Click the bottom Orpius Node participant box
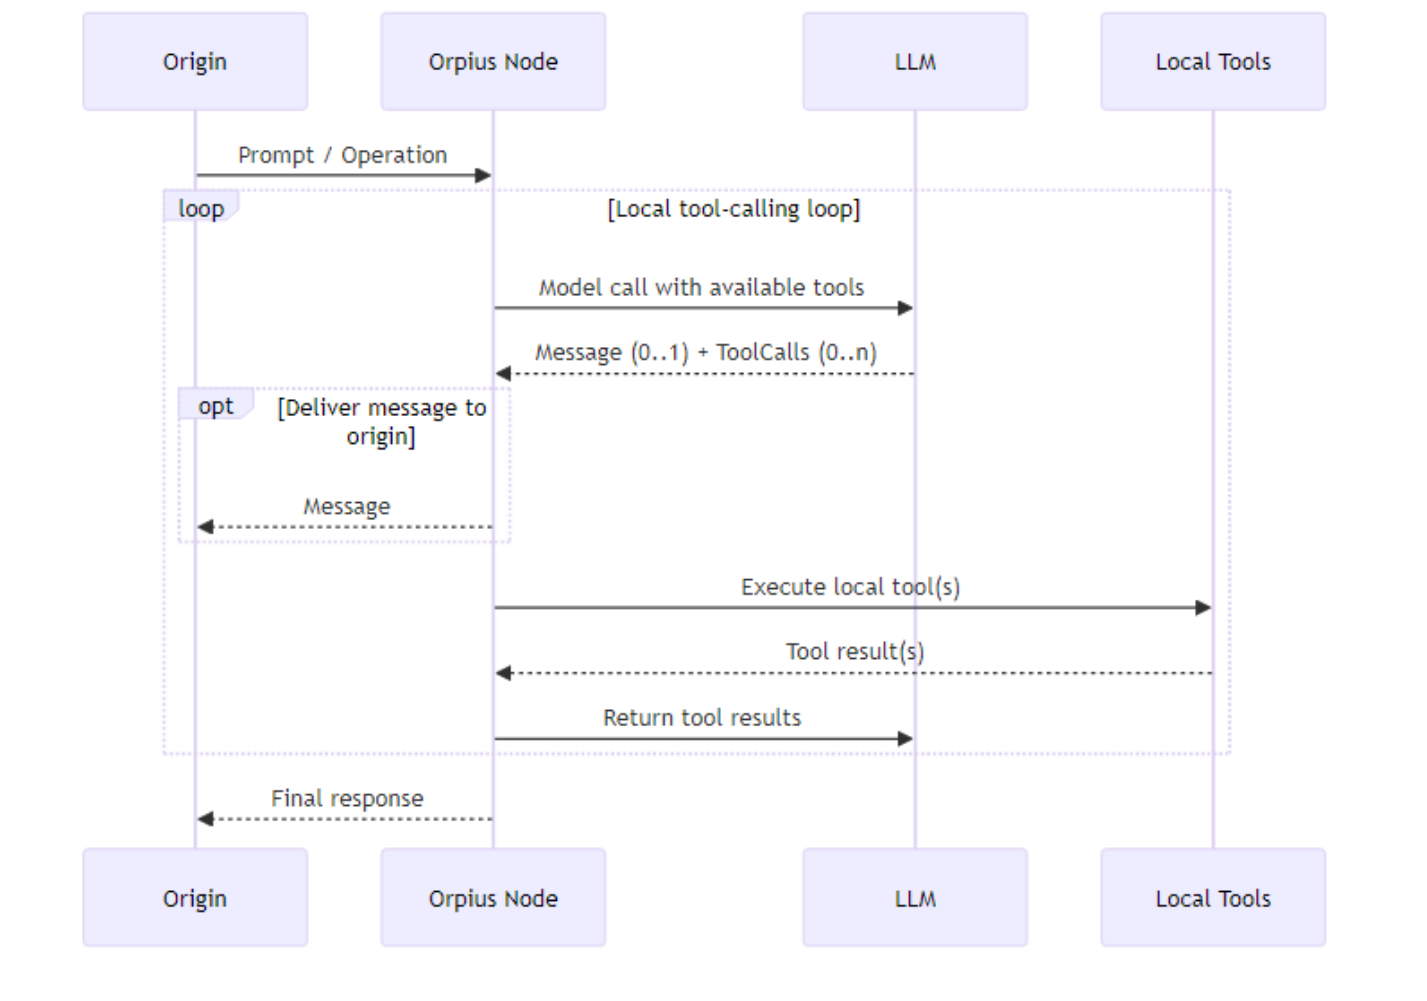The width and height of the screenshot is (1427, 1001). (x=493, y=898)
